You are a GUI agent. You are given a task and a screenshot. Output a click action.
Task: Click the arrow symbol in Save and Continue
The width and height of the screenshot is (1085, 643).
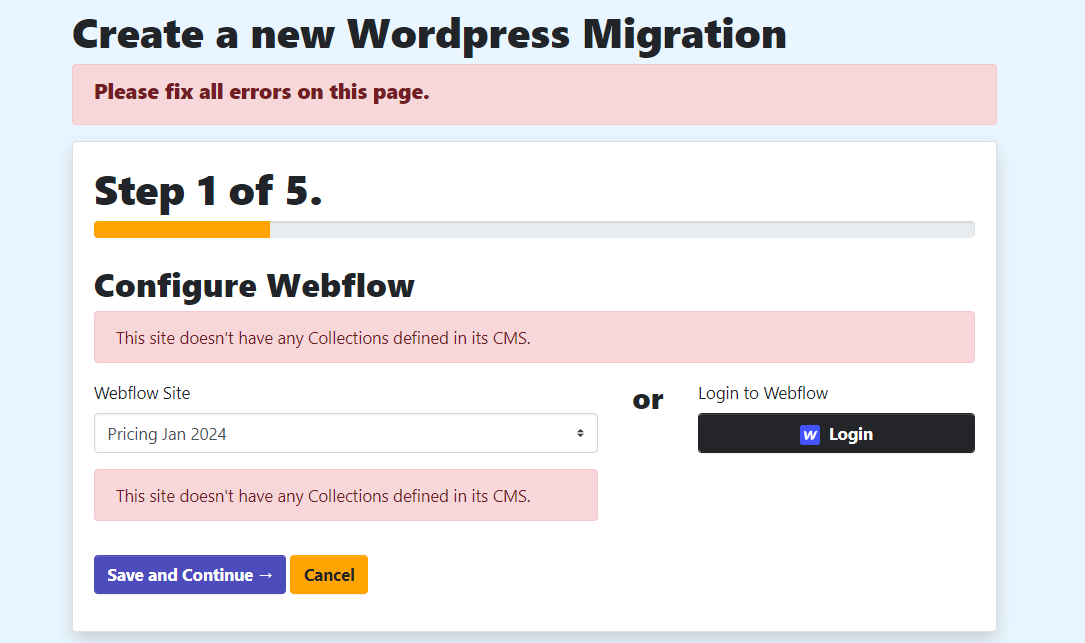(265, 575)
